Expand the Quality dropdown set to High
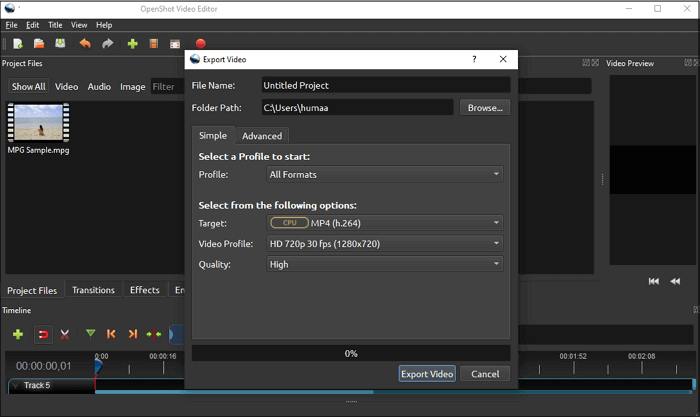 pos(384,264)
